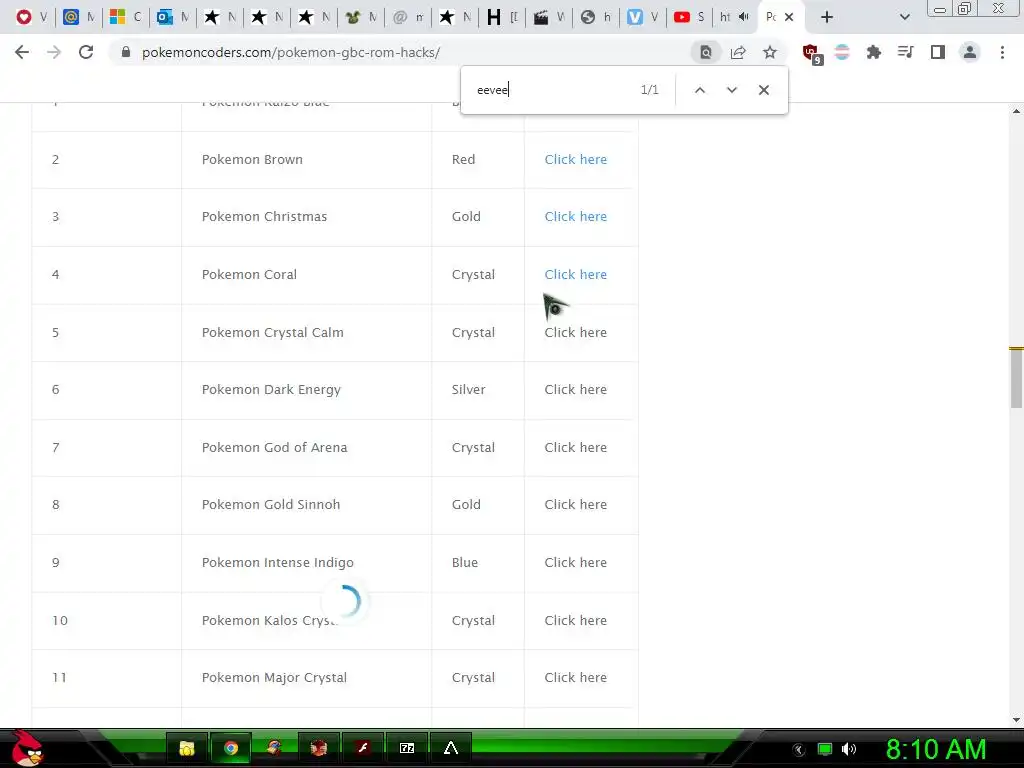Open the Chrome profile avatar
Screen dimensions: 1024x768
click(x=970, y=52)
